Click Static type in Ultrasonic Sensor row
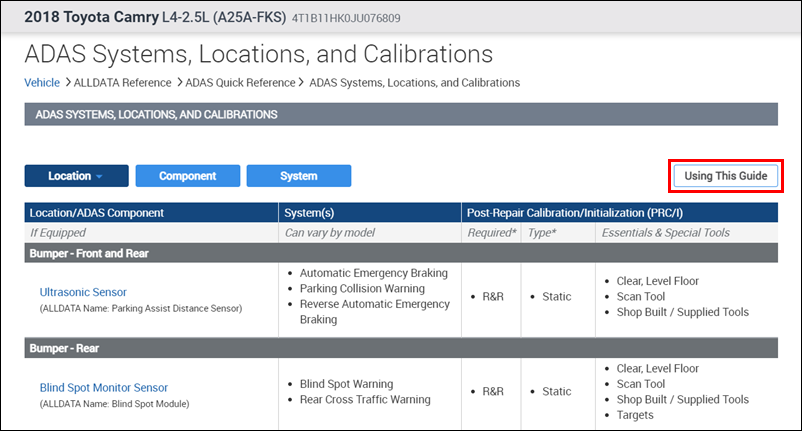Screen dimensions: 802x431 [556, 297]
